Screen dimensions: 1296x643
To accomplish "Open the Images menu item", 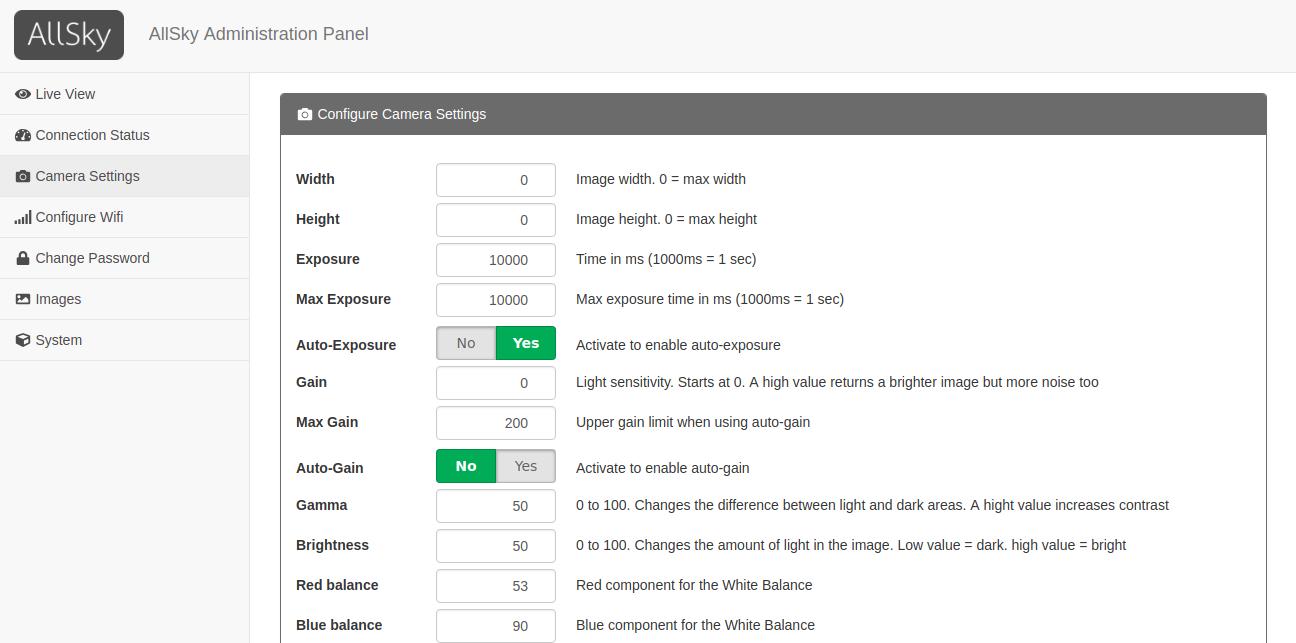I will tap(58, 299).
